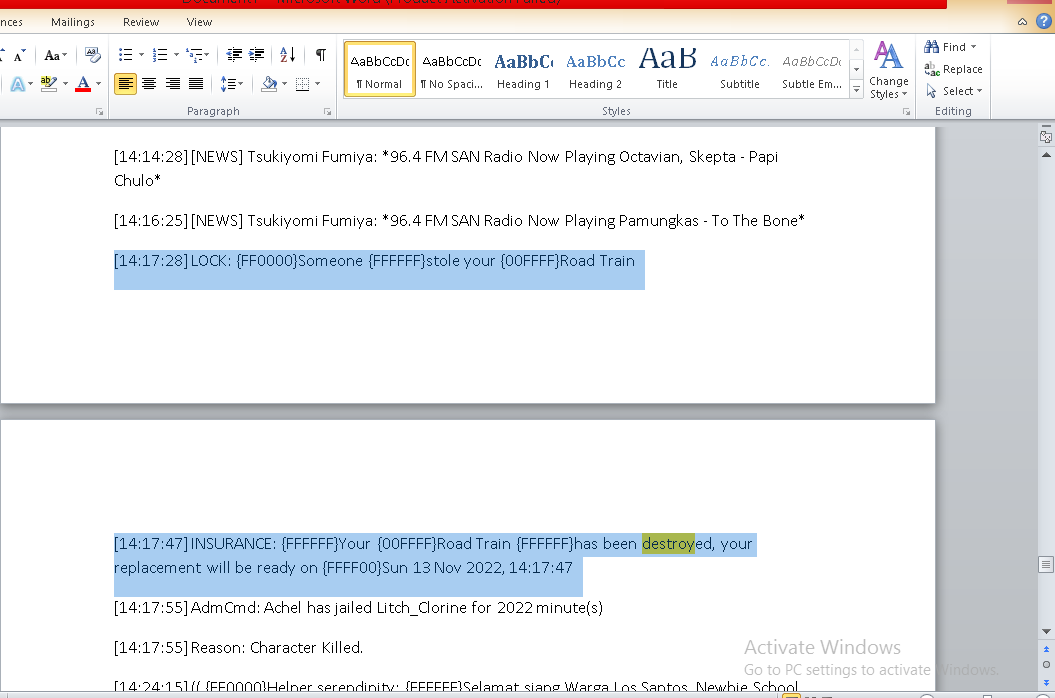
Task: Apply paragraph shading with the paint bucket
Action: [269, 84]
